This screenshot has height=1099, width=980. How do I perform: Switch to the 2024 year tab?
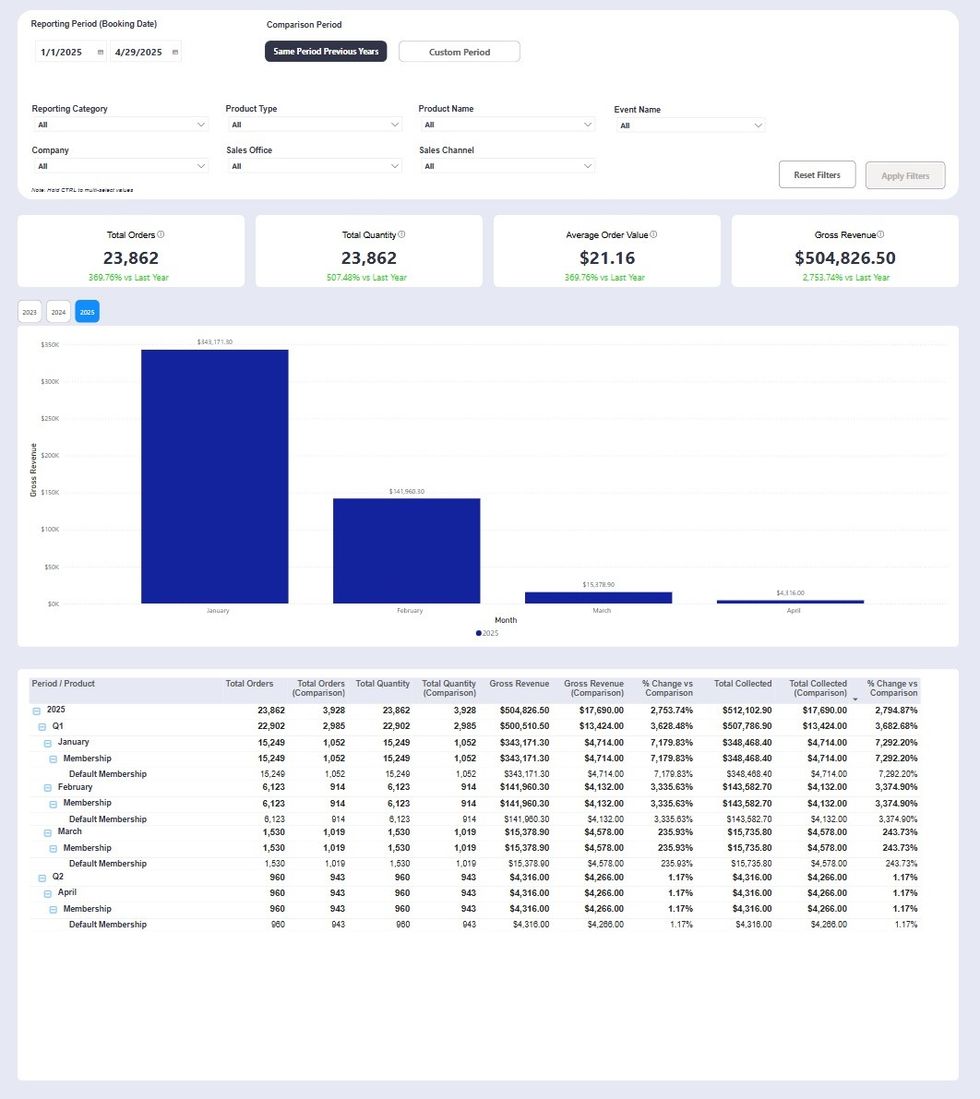[57, 311]
